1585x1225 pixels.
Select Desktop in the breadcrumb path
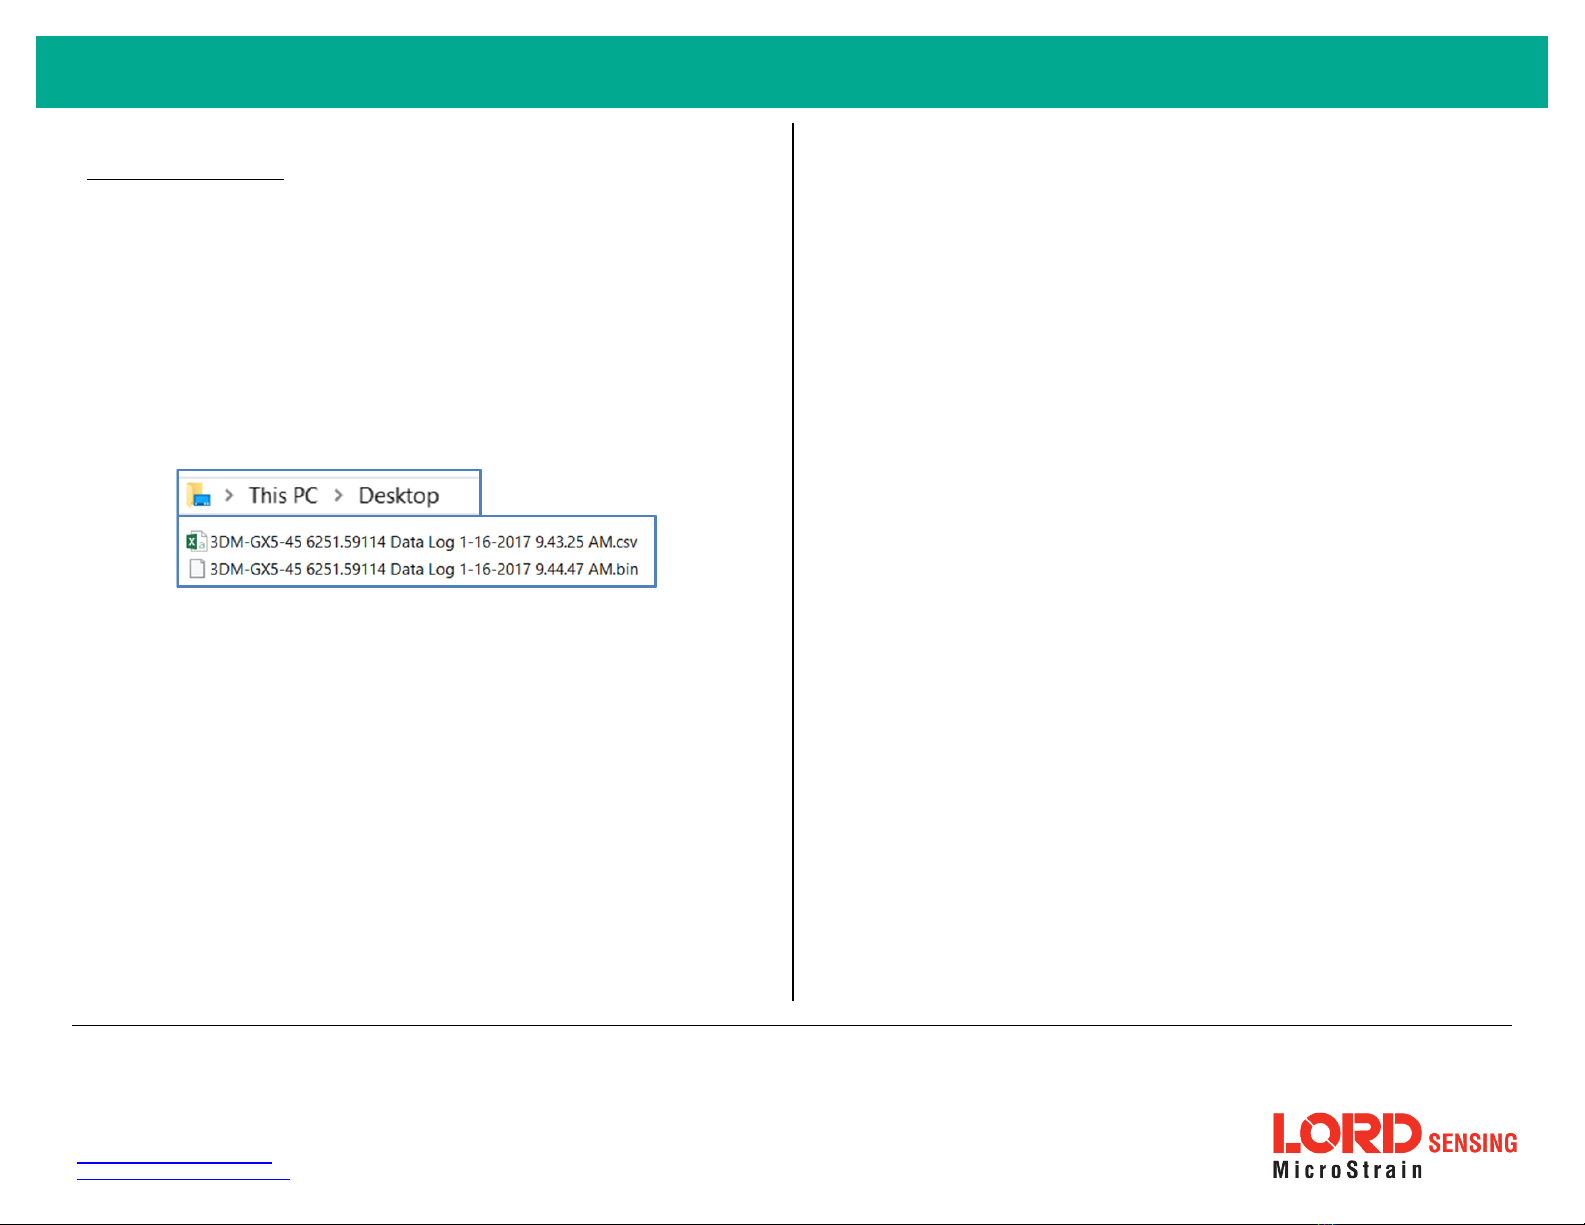398,495
